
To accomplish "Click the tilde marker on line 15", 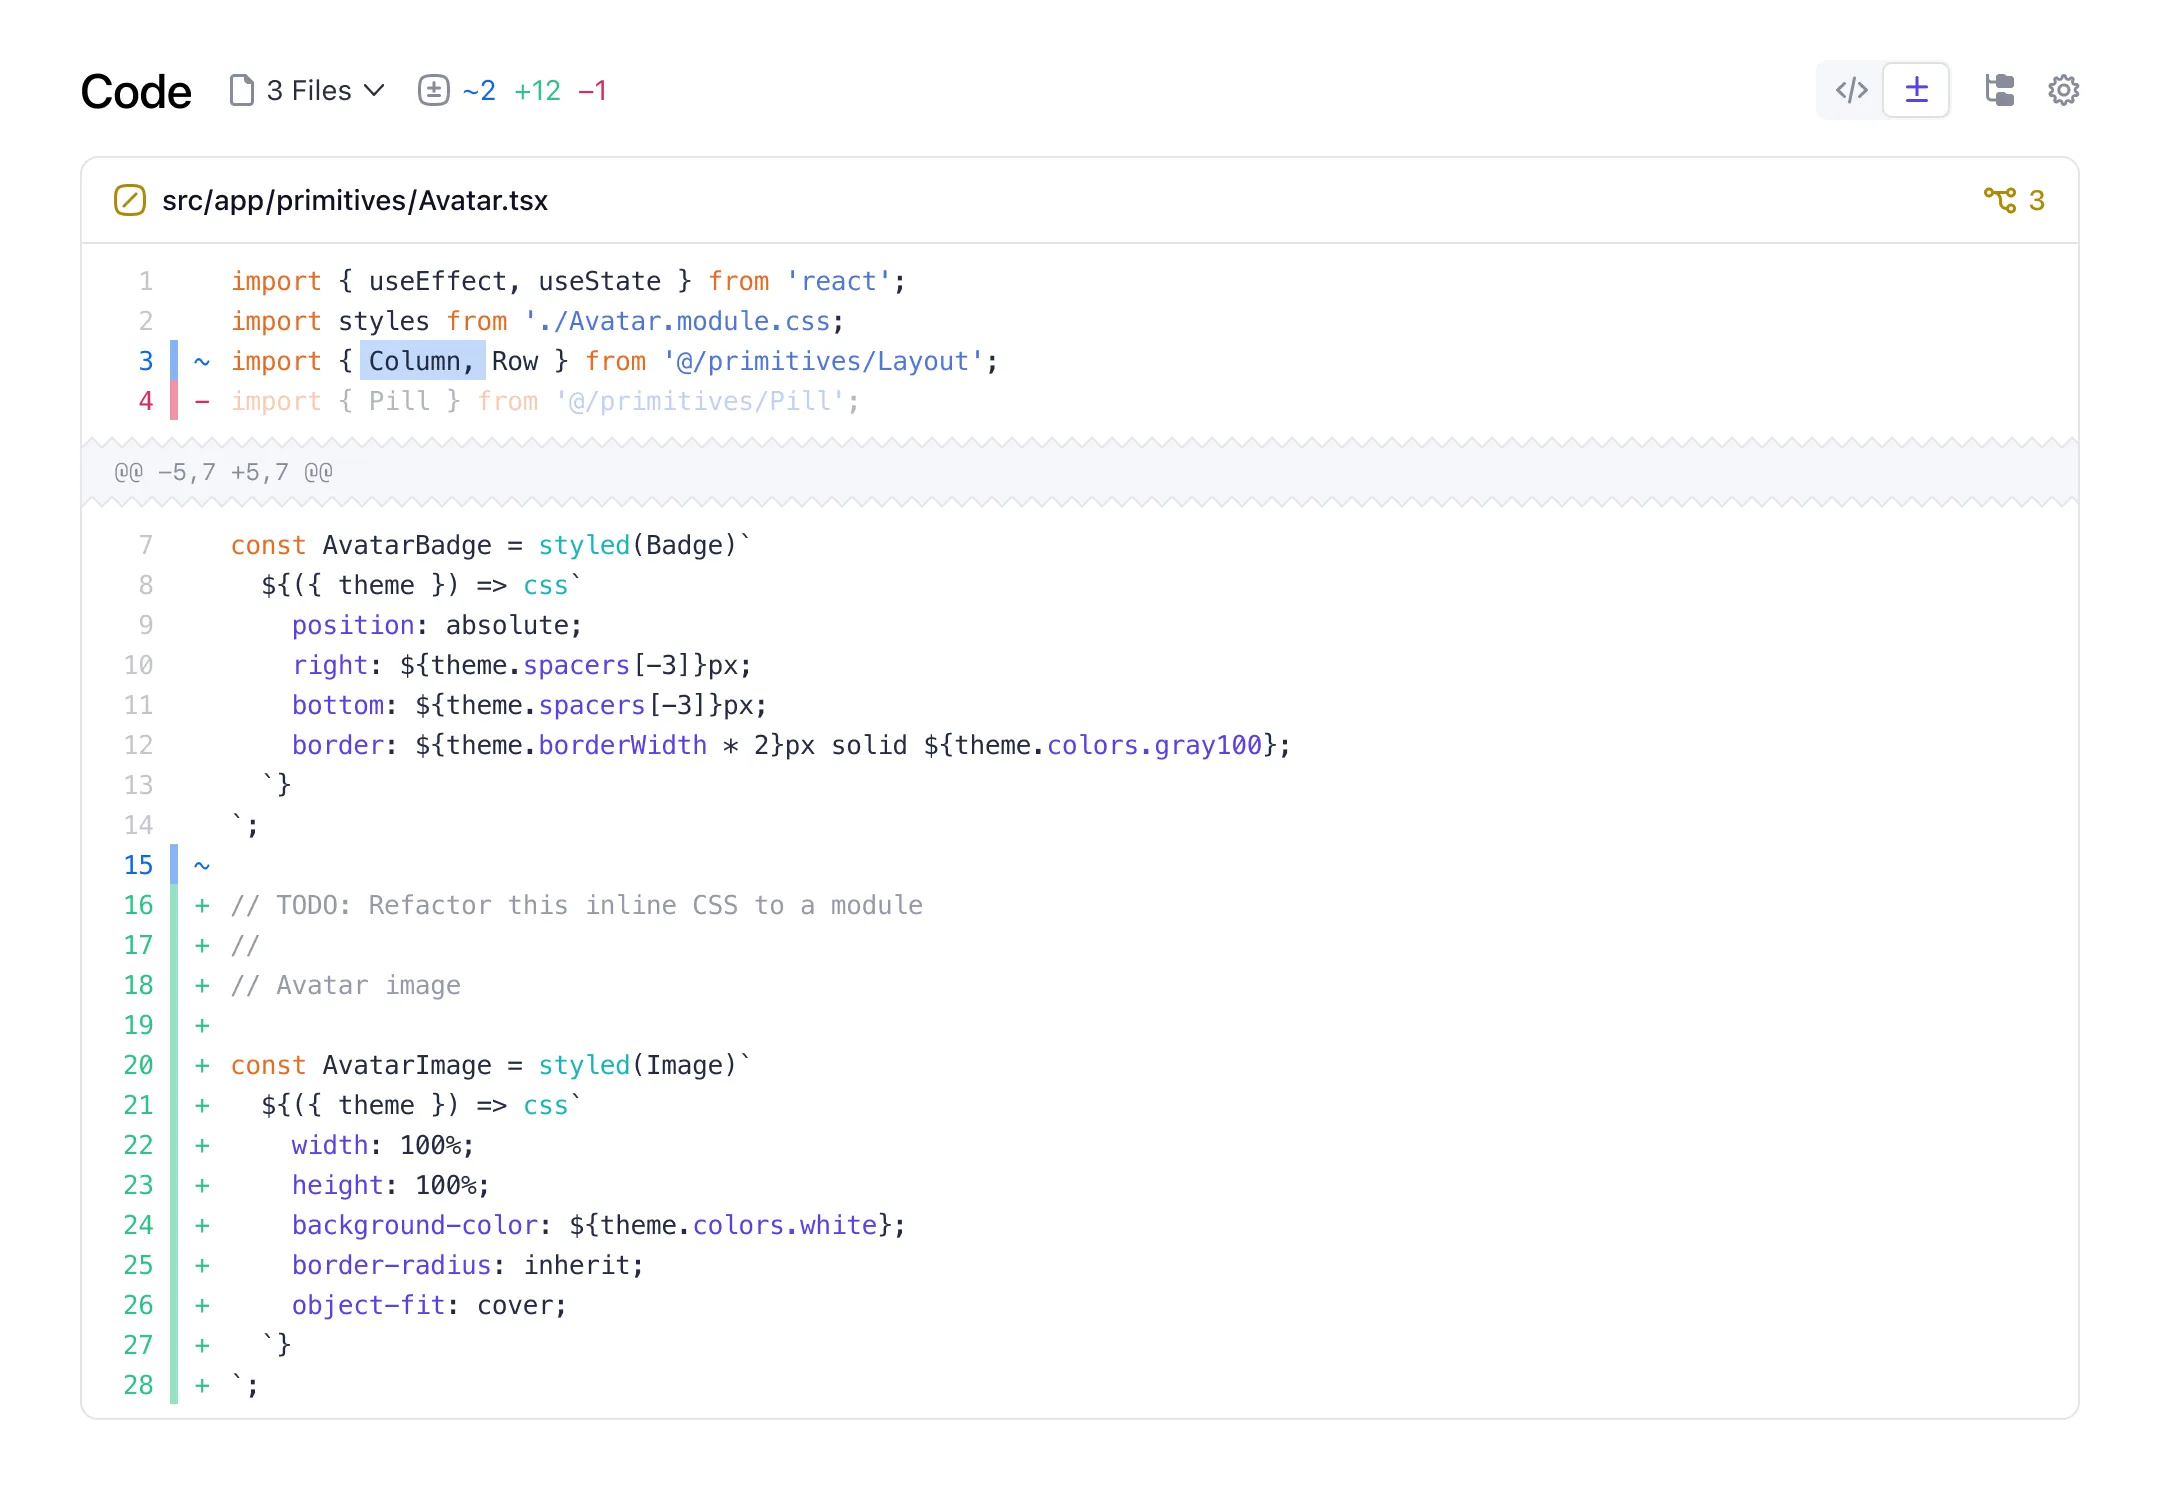I will tap(202, 865).
